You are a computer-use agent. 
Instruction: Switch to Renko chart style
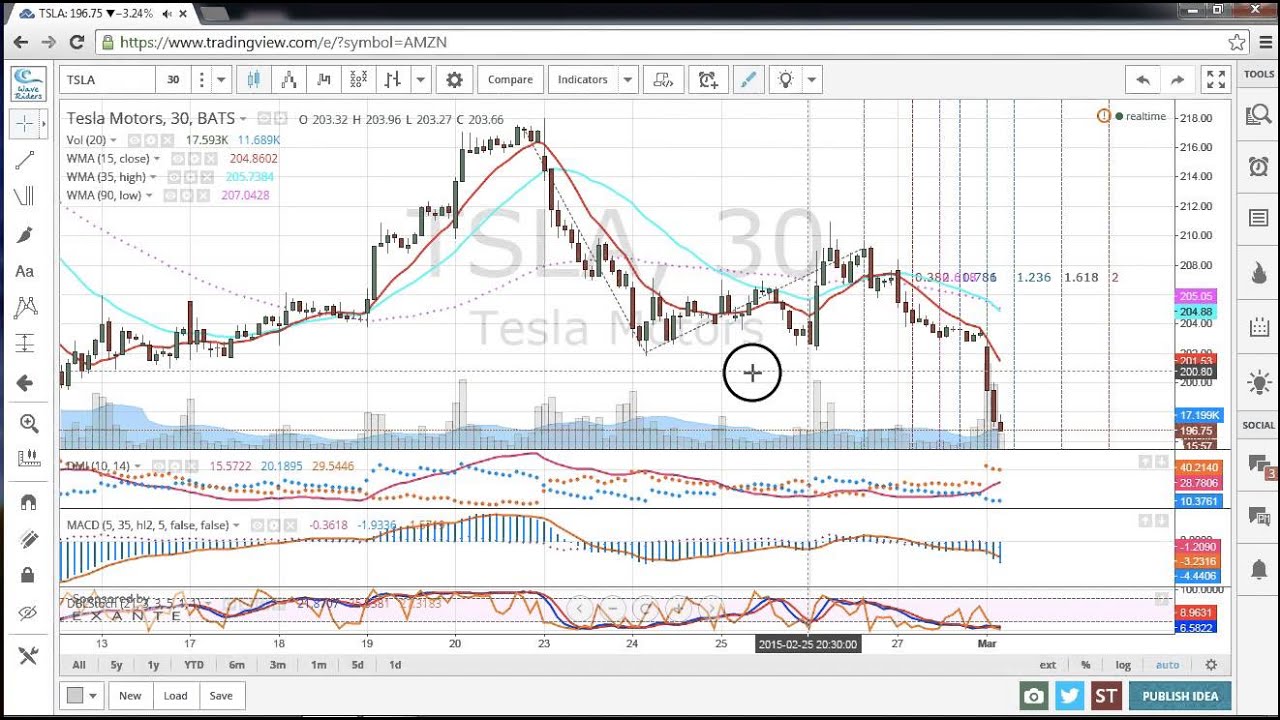289,80
